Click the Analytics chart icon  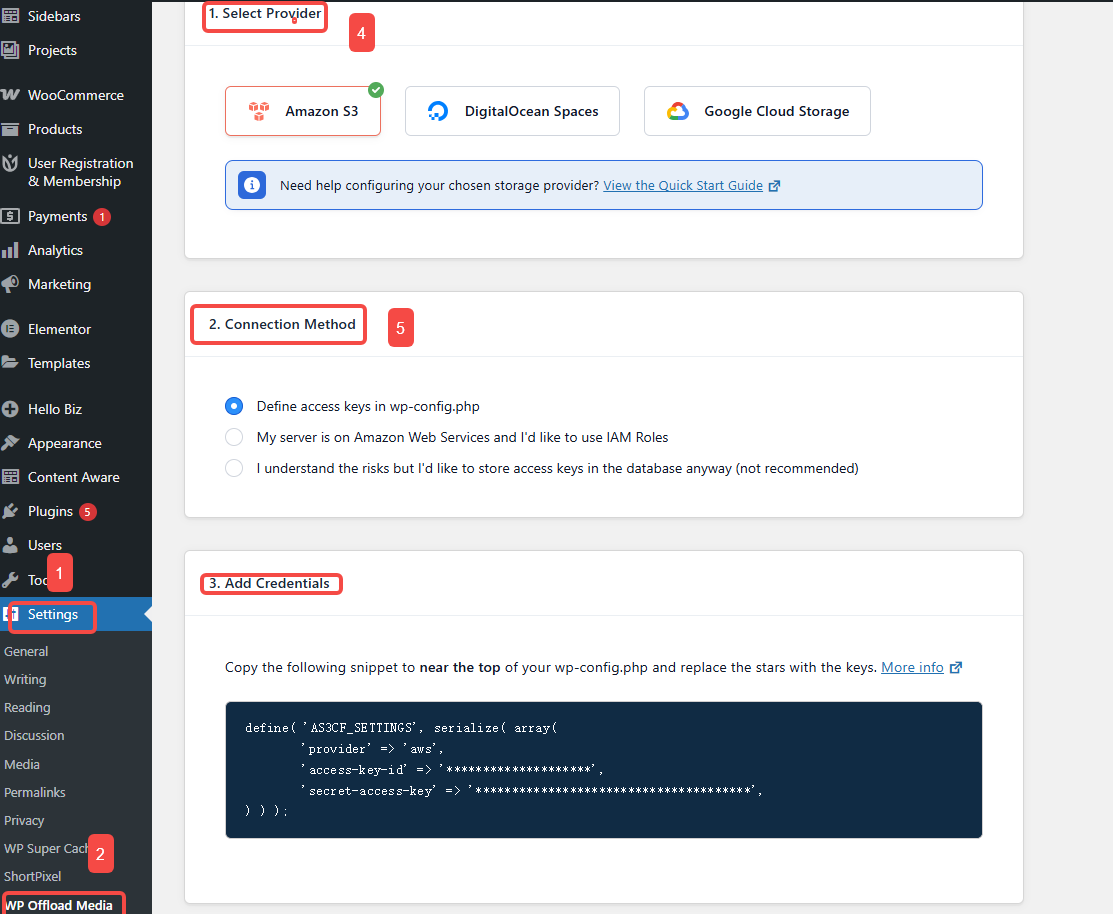[13, 250]
